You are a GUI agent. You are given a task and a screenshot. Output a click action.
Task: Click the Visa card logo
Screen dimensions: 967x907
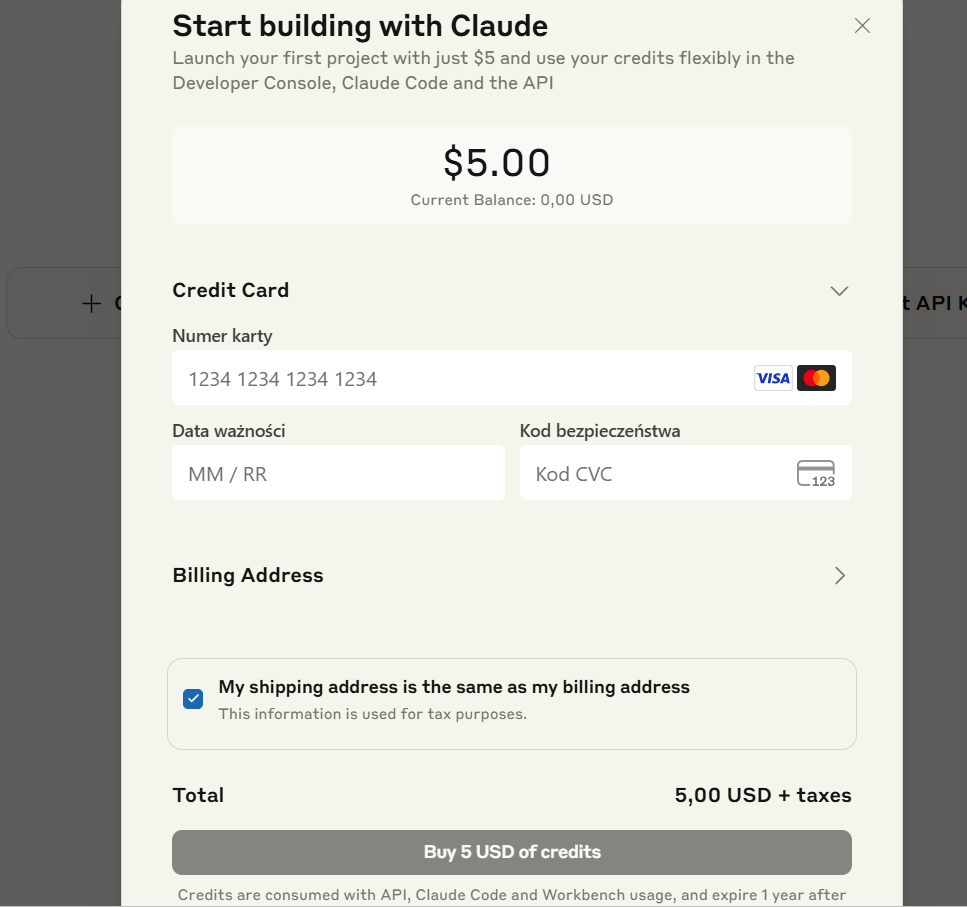click(772, 378)
